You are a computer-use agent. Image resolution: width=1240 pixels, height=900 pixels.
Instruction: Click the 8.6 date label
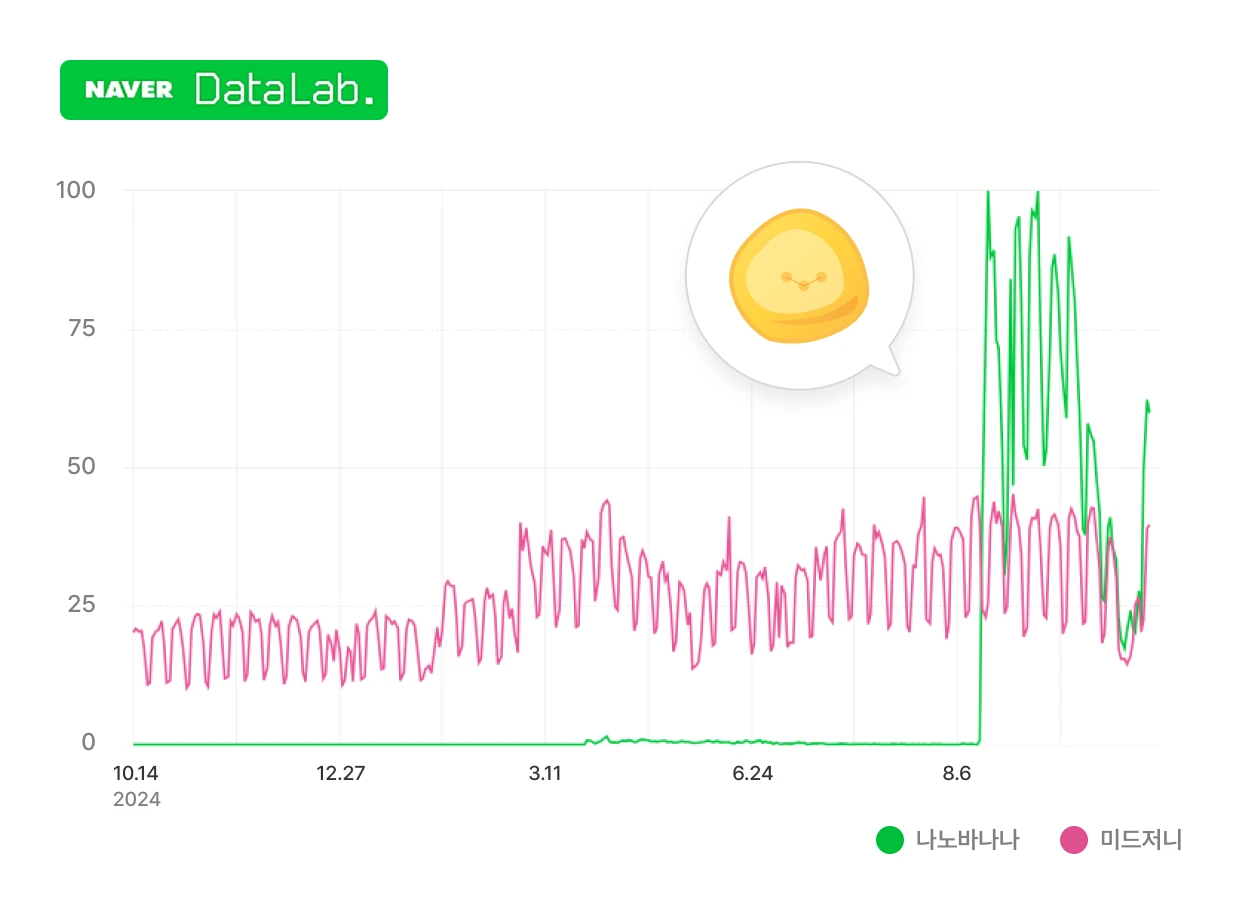[957, 774]
